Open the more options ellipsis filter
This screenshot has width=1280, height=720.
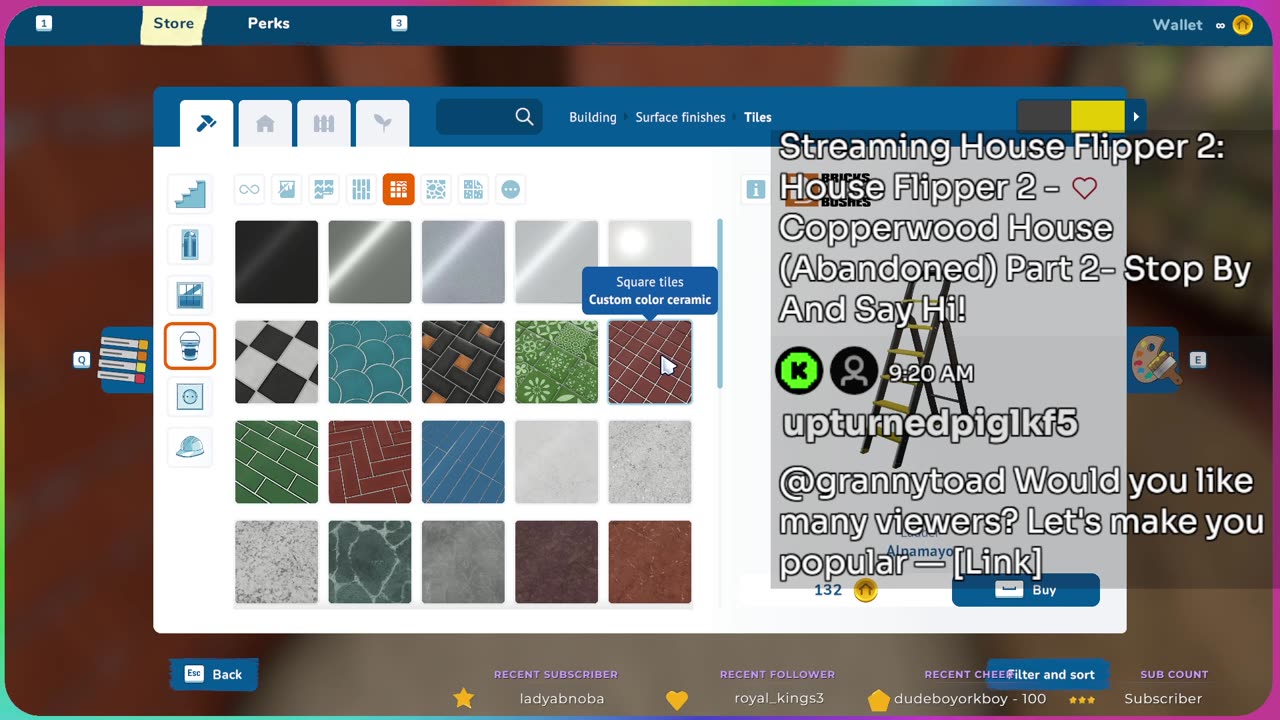tap(511, 189)
